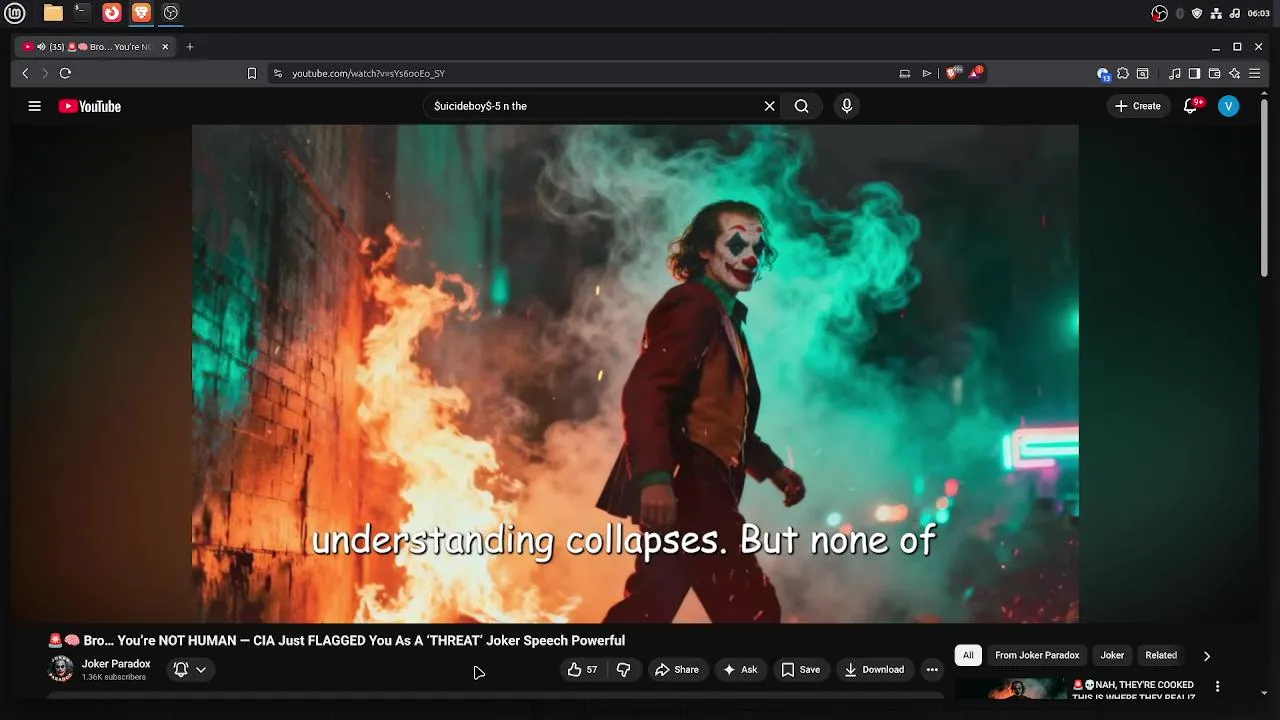This screenshot has width=1280, height=720.
Task: Search with voice microphone button
Action: [x=847, y=106]
